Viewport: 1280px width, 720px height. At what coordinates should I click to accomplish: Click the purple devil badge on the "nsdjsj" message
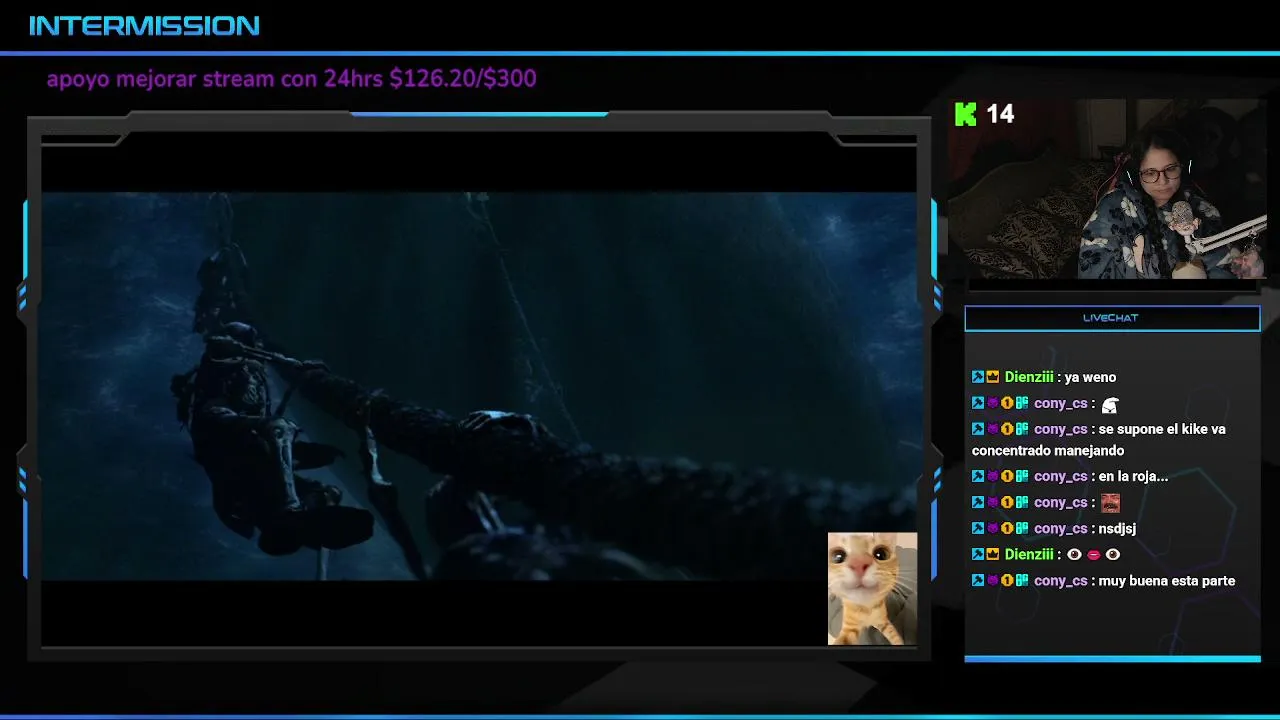[993, 528]
